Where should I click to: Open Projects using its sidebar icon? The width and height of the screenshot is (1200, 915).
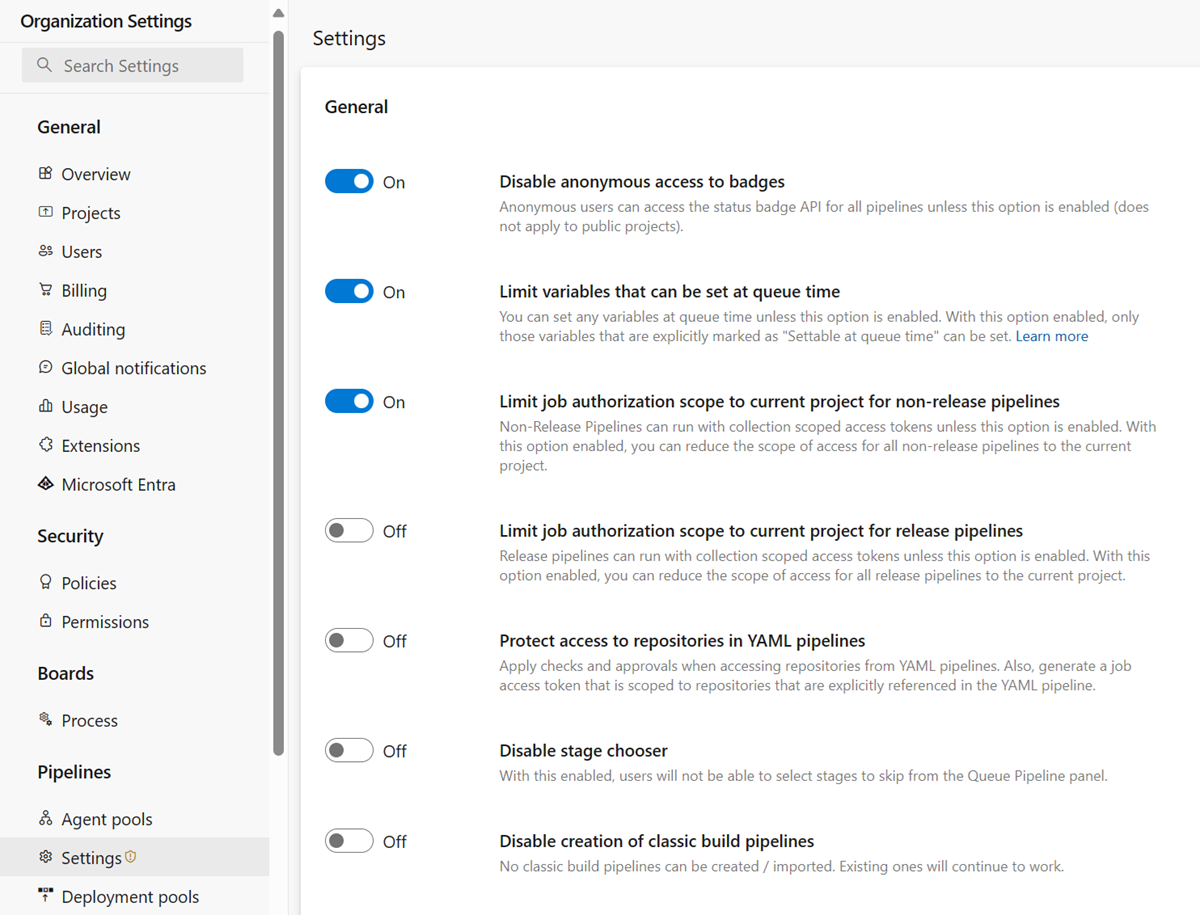[46, 212]
